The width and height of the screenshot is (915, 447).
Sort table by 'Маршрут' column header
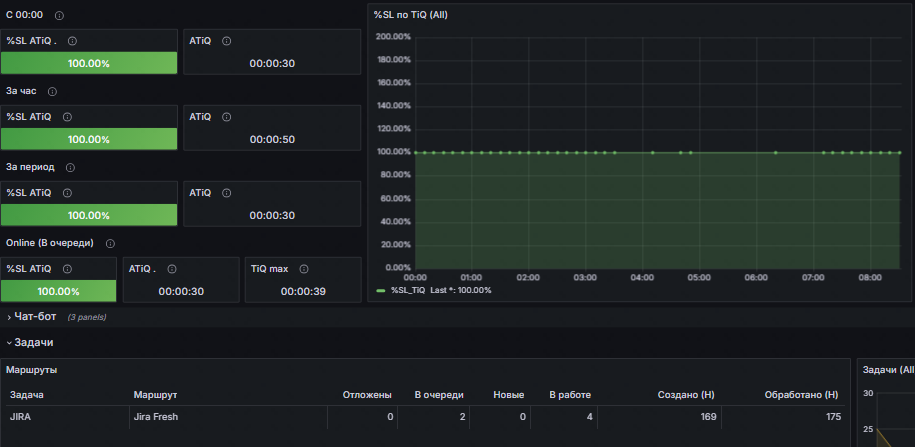pyautogui.click(x=155, y=395)
